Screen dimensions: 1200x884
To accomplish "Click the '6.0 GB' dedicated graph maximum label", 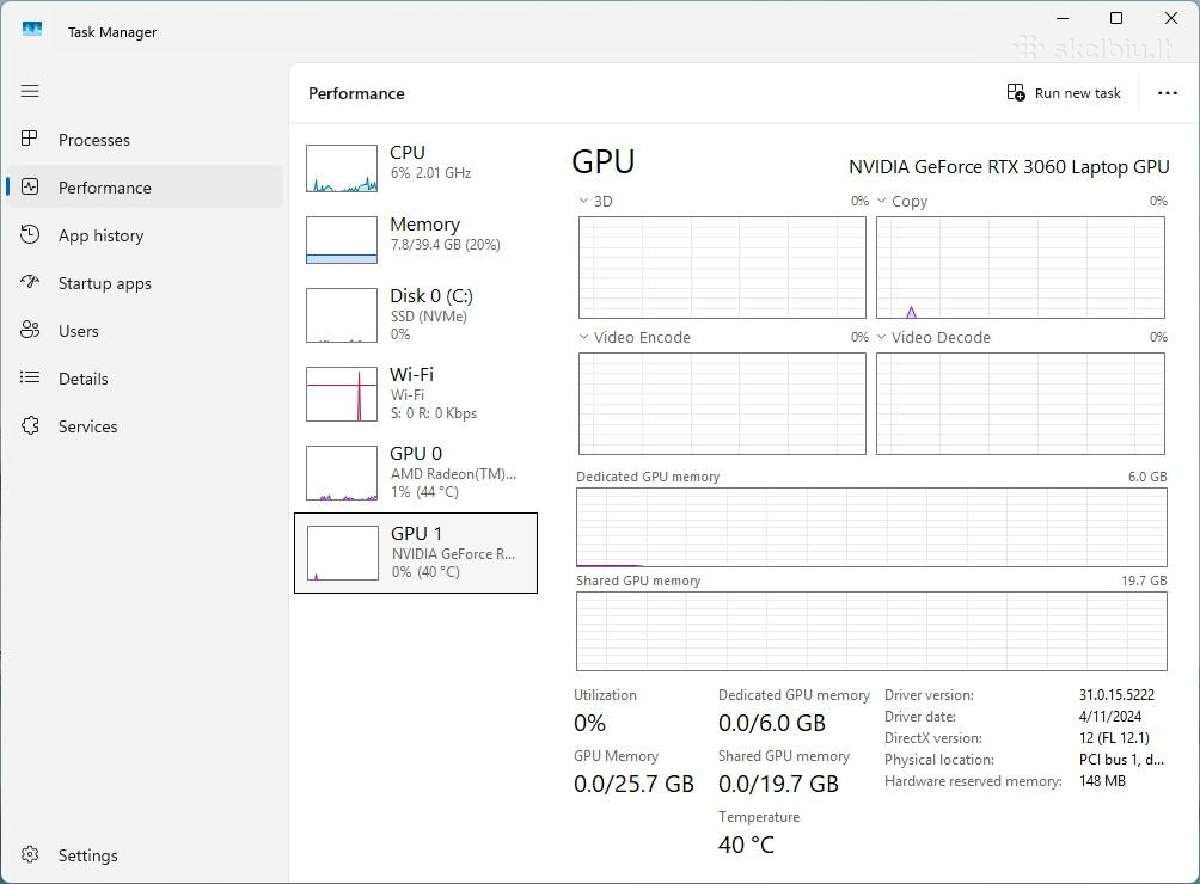I will pyautogui.click(x=1147, y=477).
